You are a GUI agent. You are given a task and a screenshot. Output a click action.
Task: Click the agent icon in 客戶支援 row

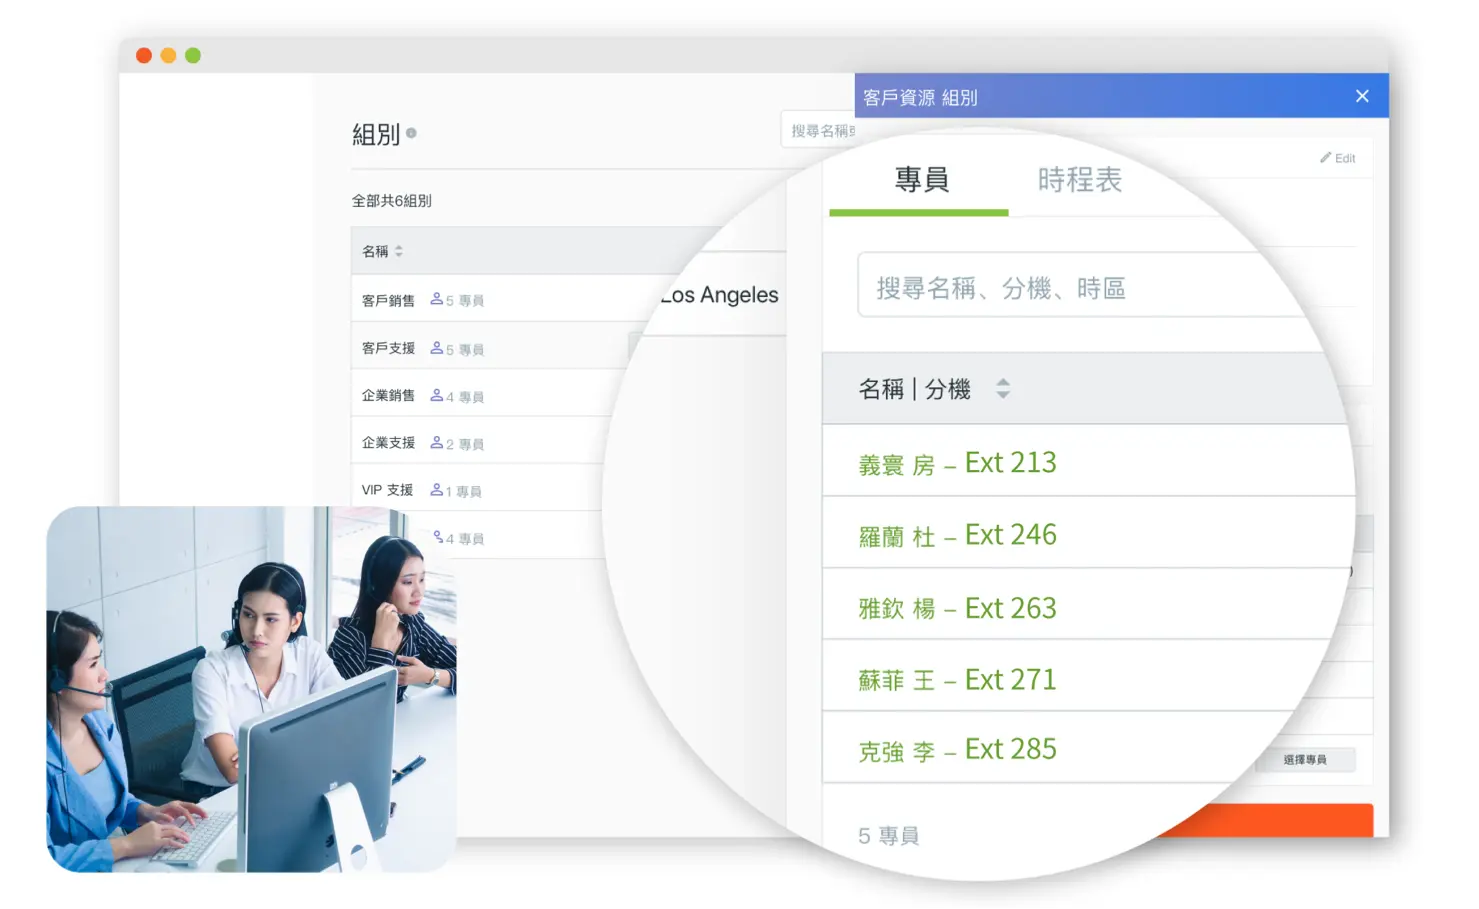click(x=436, y=348)
